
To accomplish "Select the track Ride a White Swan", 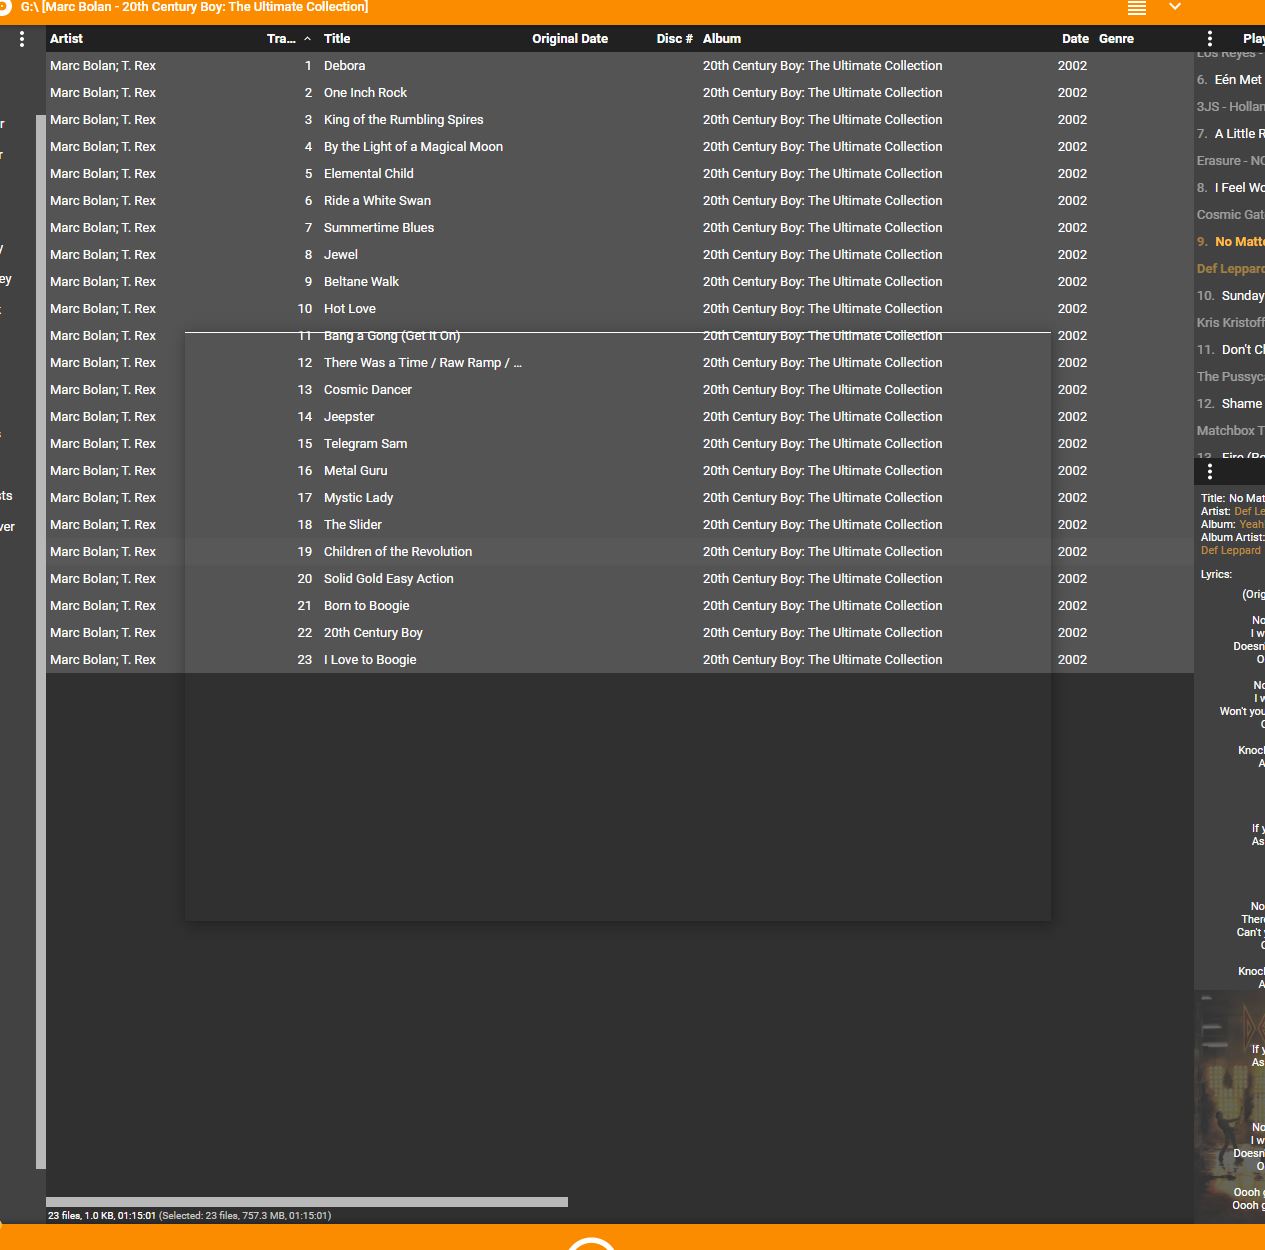I will point(377,201).
